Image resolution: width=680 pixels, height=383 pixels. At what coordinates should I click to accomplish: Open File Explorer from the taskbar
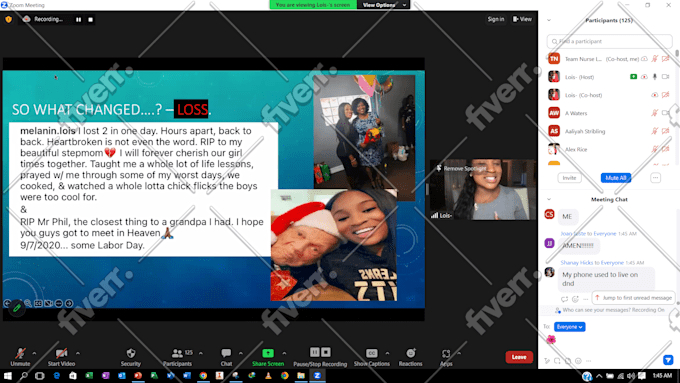tap(301, 376)
